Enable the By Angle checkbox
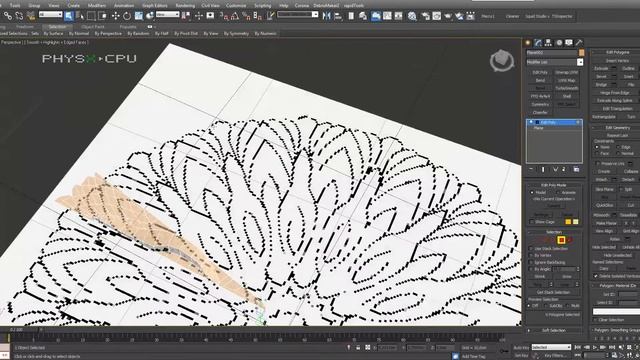This screenshot has height=360, width=640. [x=531, y=269]
